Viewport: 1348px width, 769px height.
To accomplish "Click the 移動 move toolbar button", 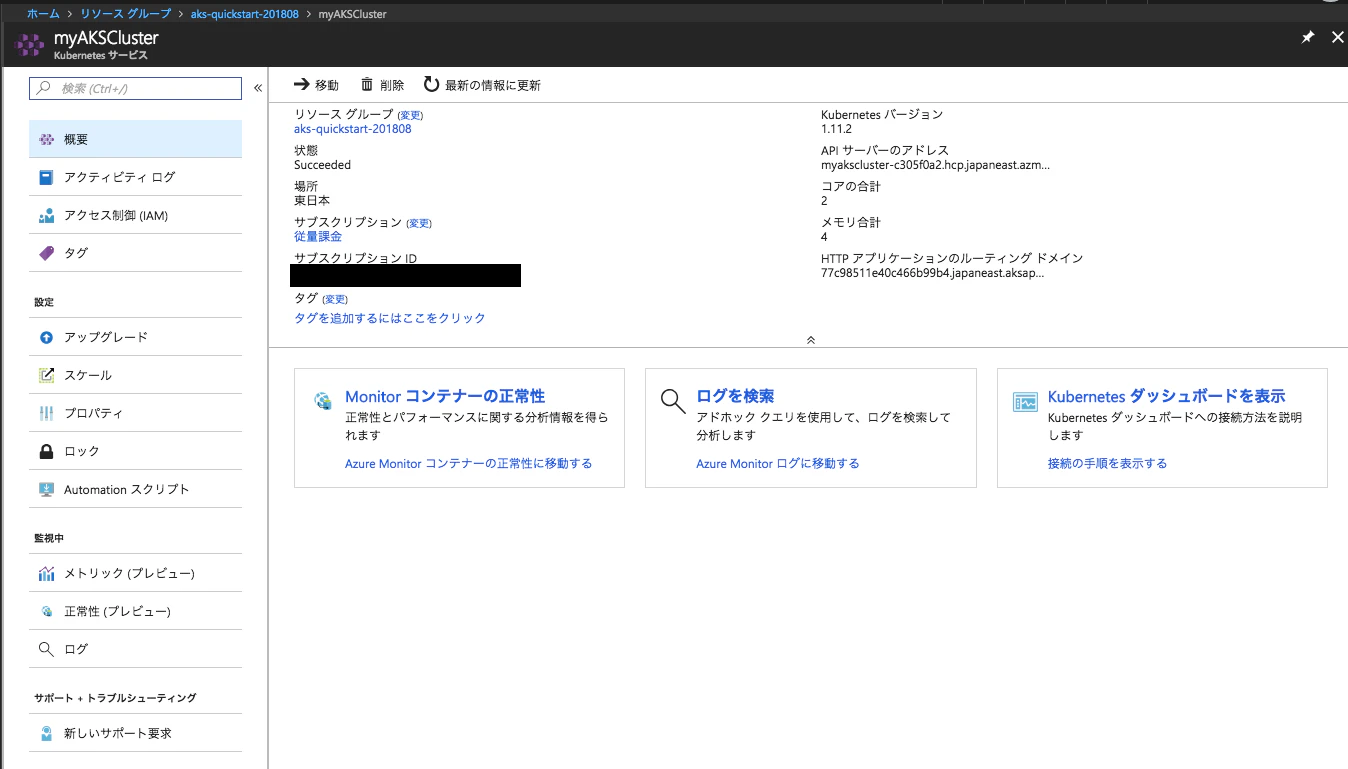I will tap(316, 85).
